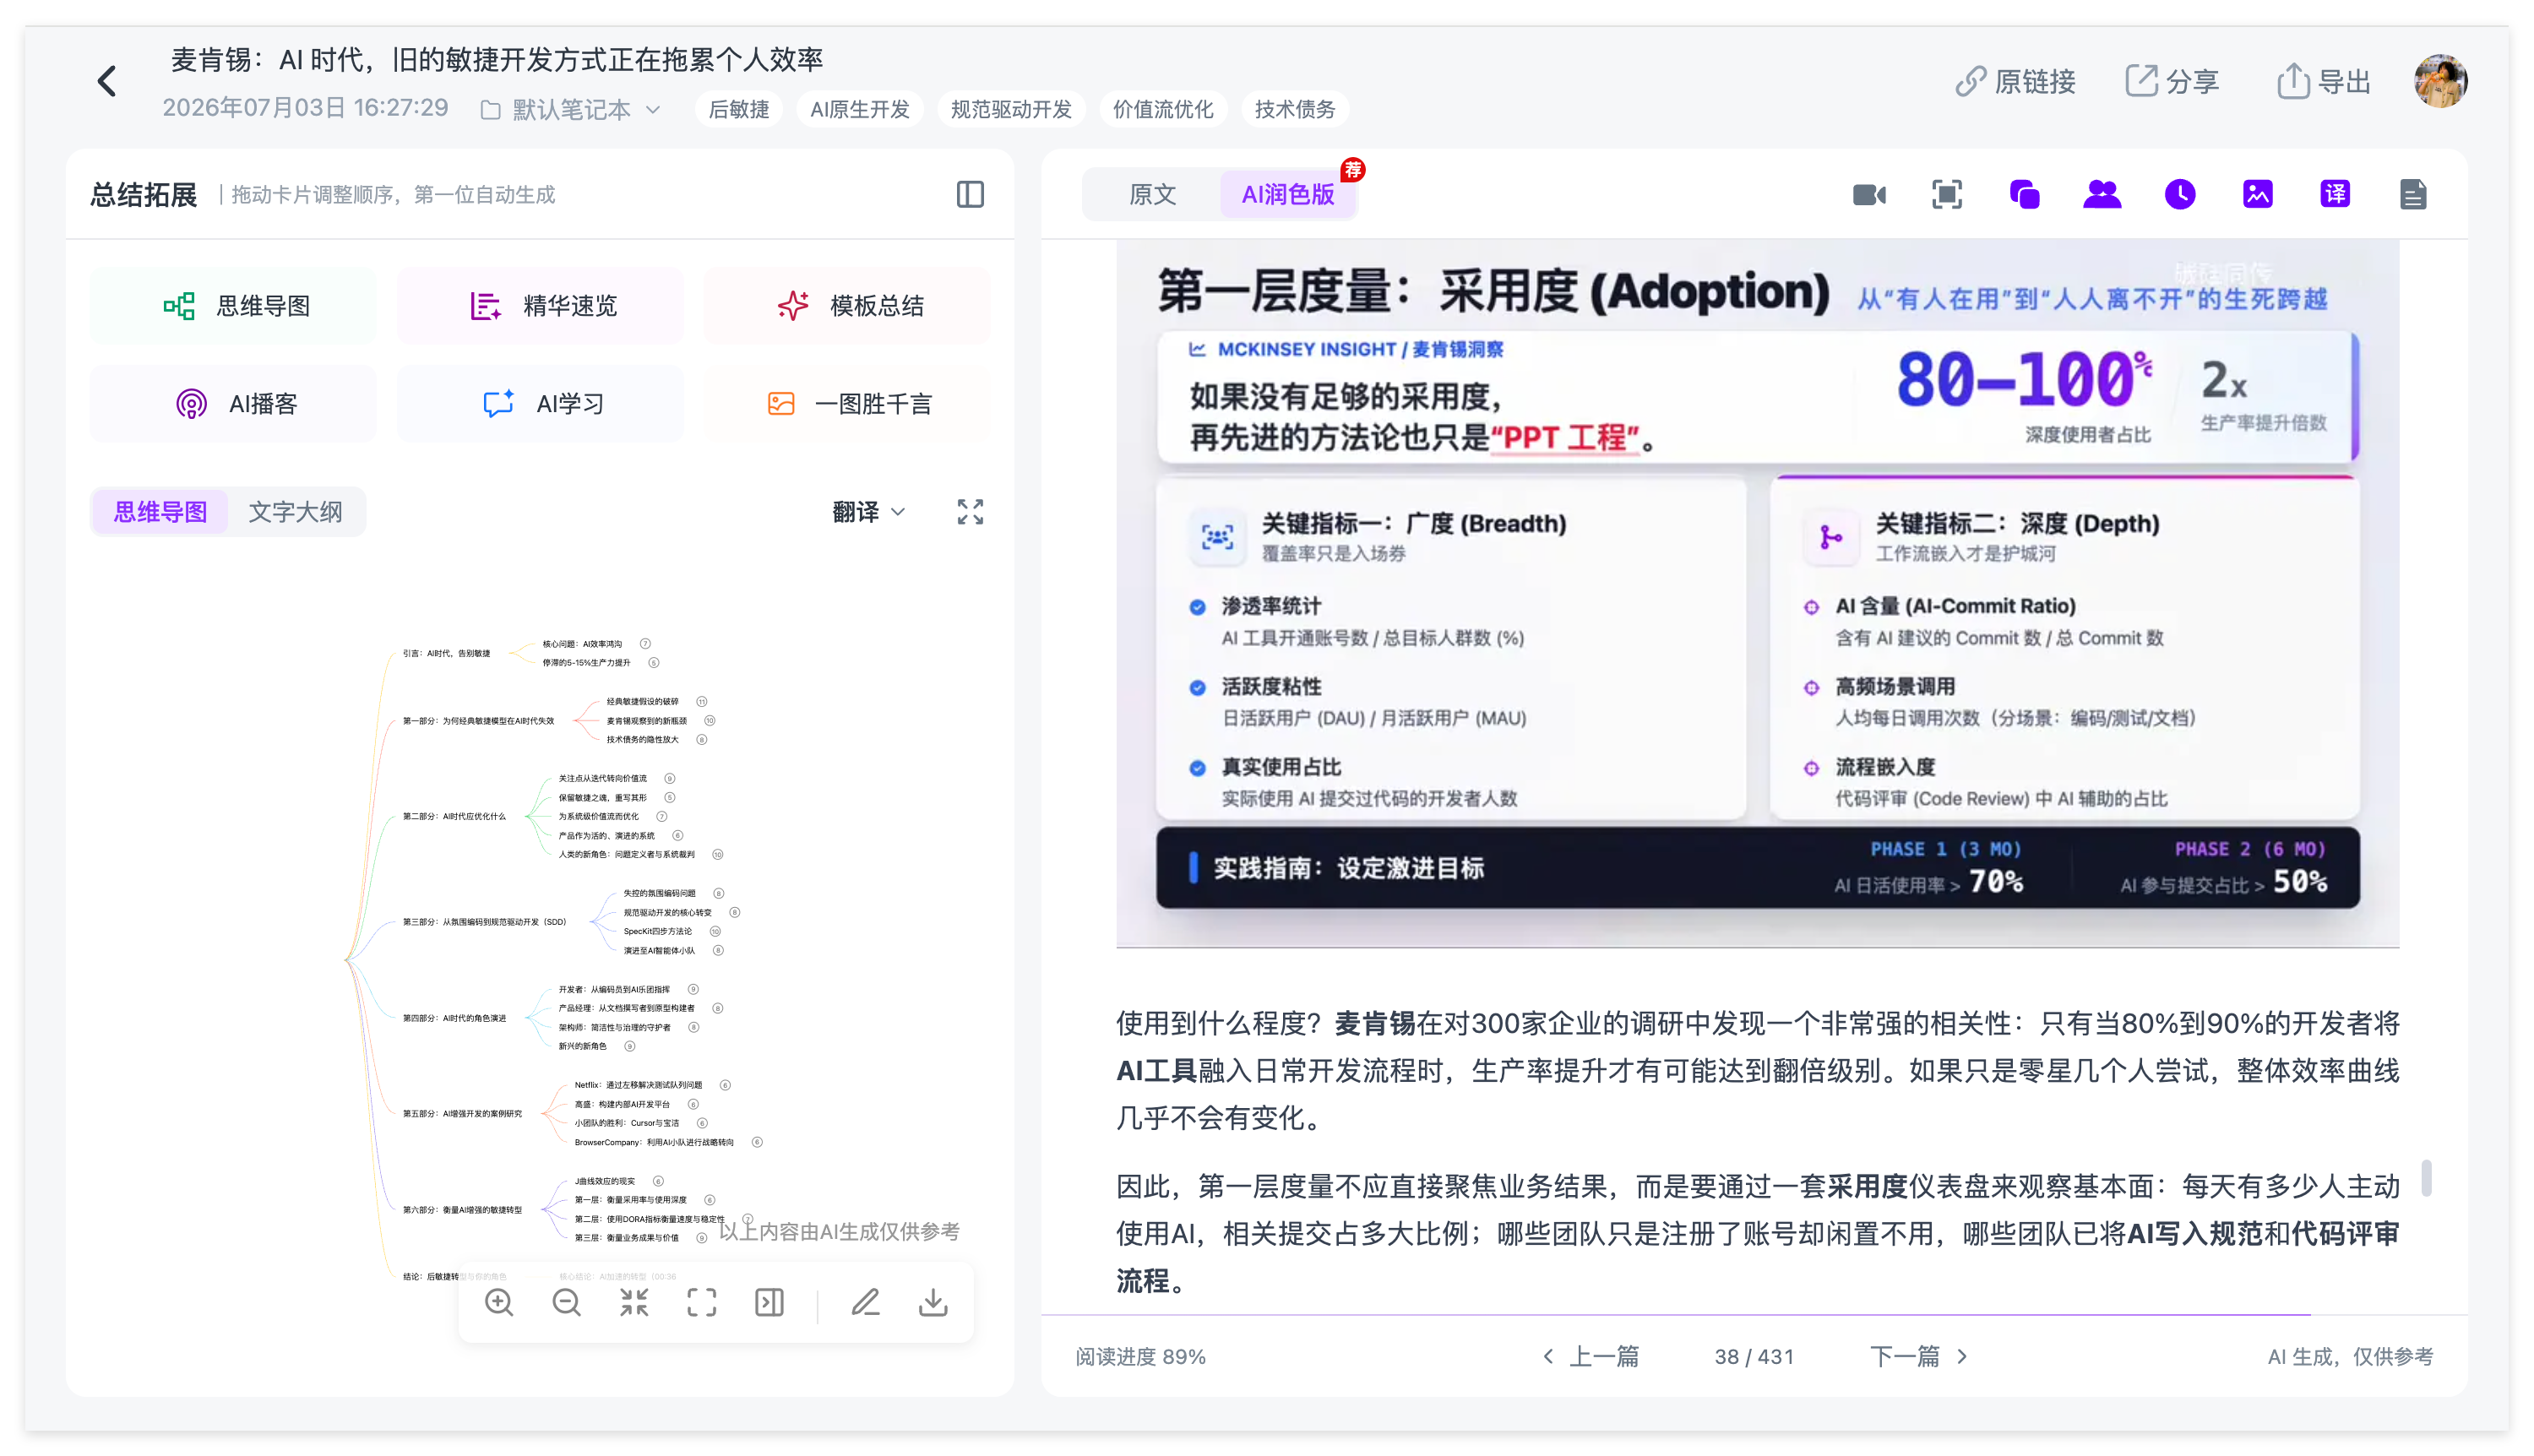Select the AI原生开发 tag
Viewport: 2534px width, 1456px height.
[x=860, y=109]
